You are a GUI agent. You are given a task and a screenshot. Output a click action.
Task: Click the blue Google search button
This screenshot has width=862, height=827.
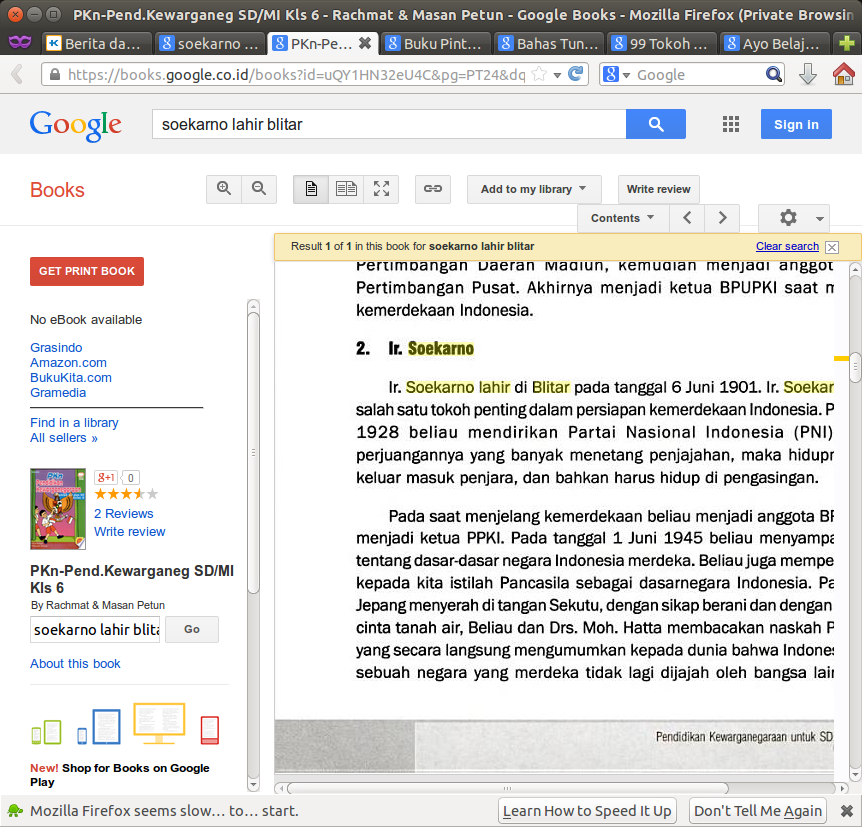656,124
